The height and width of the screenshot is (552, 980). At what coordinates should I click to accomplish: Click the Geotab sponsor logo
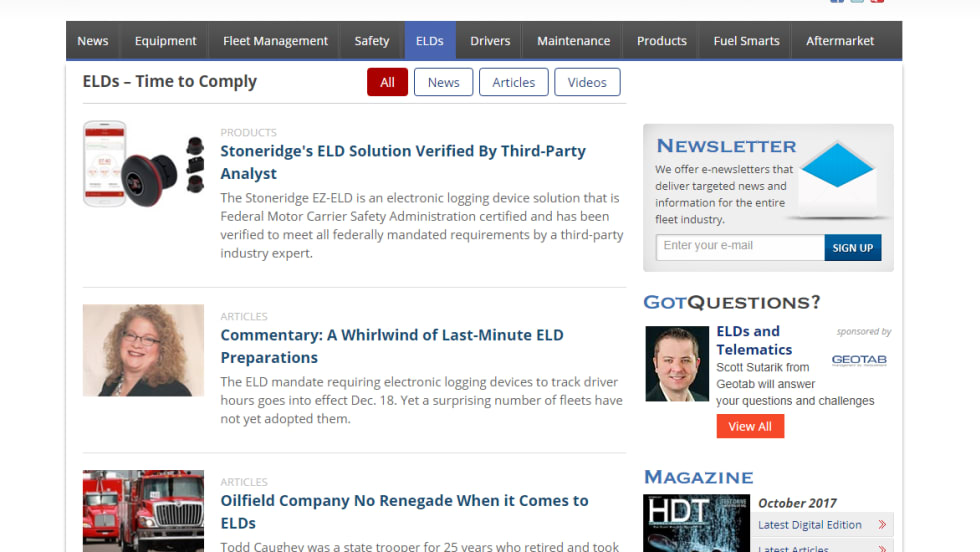pyautogui.click(x=859, y=360)
